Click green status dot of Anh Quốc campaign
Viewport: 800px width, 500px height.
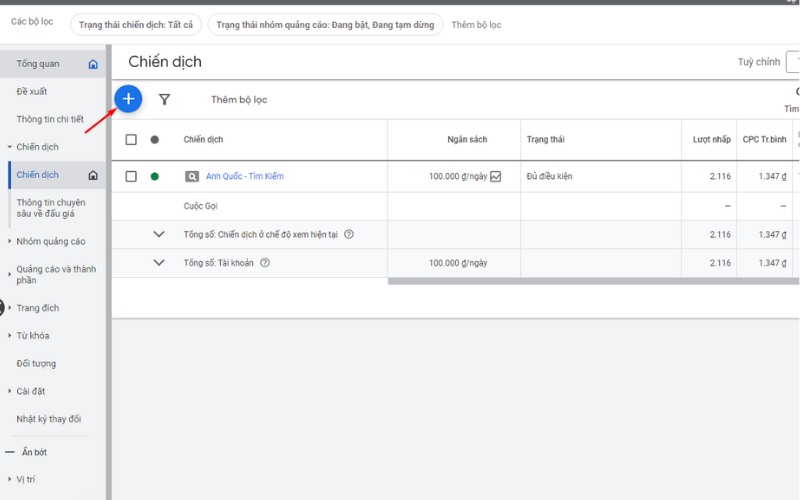pos(155,177)
